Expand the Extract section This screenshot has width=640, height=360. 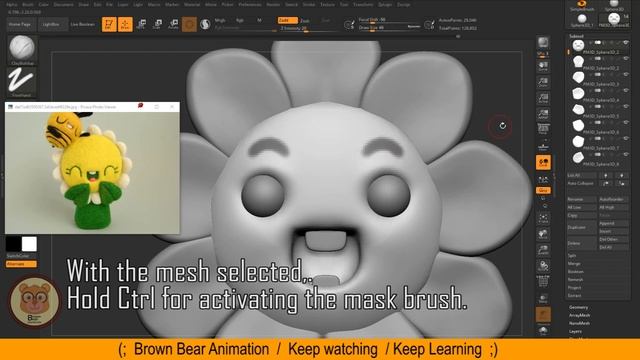[574, 296]
